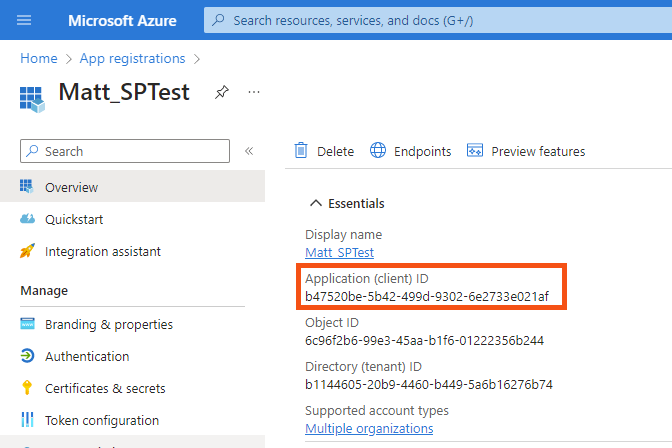Open Certificates & secrets
This screenshot has height=448, width=672.
[105, 388]
